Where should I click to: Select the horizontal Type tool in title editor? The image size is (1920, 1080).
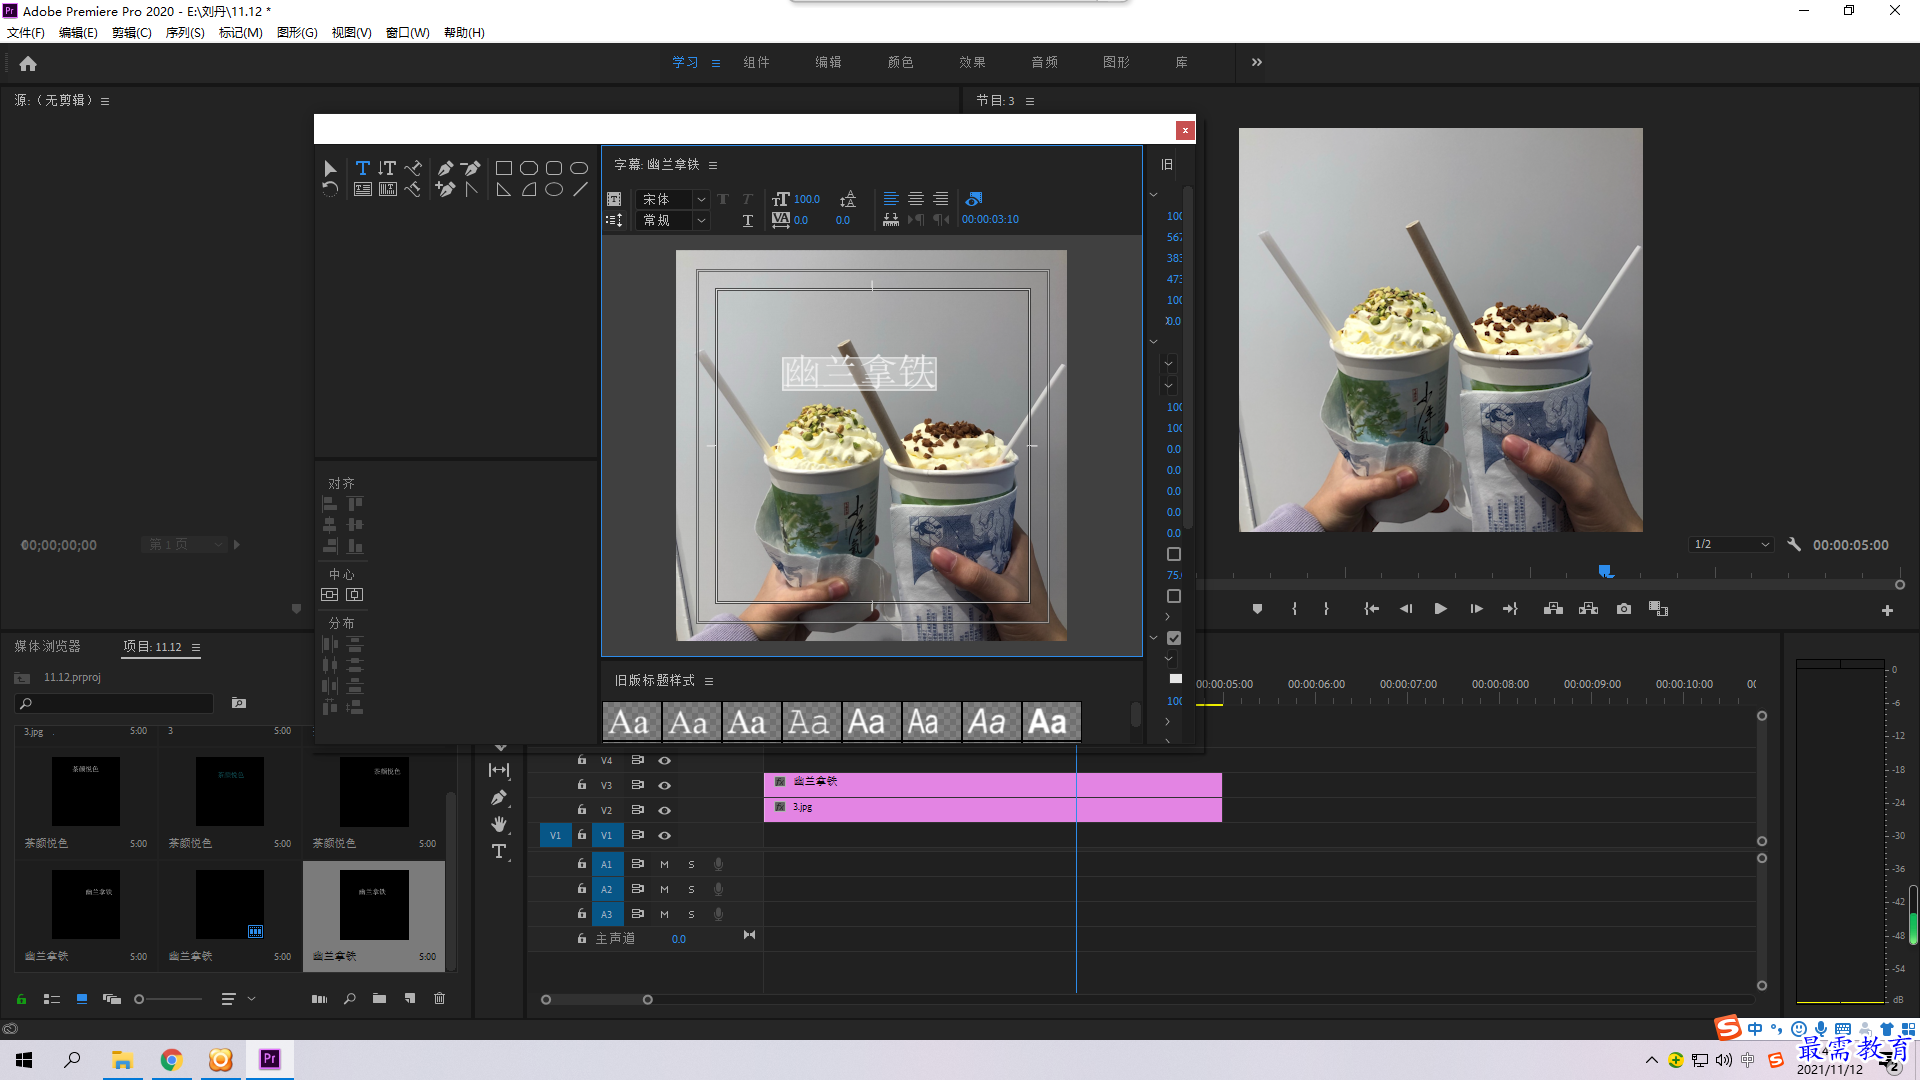362,168
